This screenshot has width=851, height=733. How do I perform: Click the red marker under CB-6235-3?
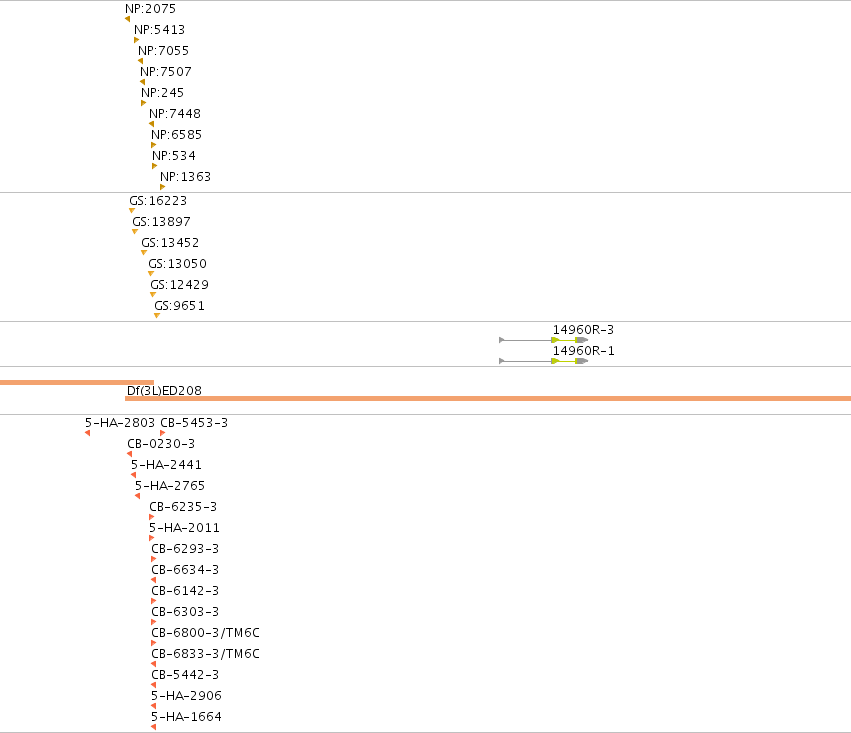pyautogui.click(x=151, y=517)
